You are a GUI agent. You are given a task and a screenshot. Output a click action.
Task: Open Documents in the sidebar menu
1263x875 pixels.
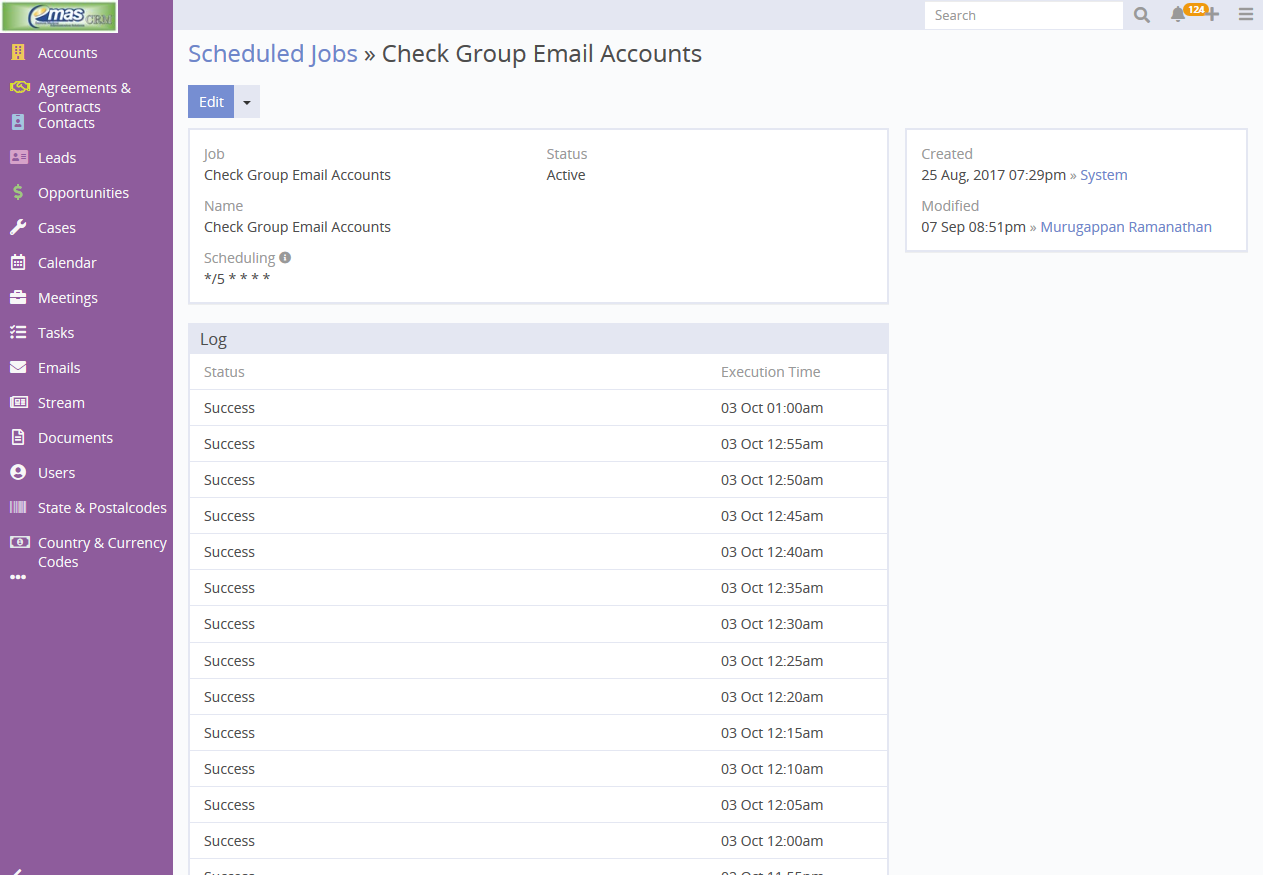[75, 438]
